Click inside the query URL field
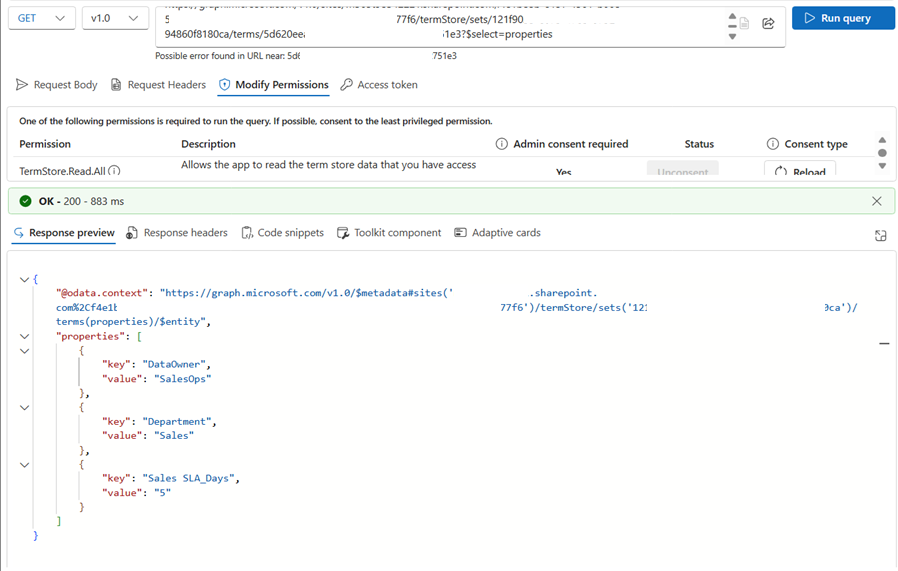 (441, 27)
